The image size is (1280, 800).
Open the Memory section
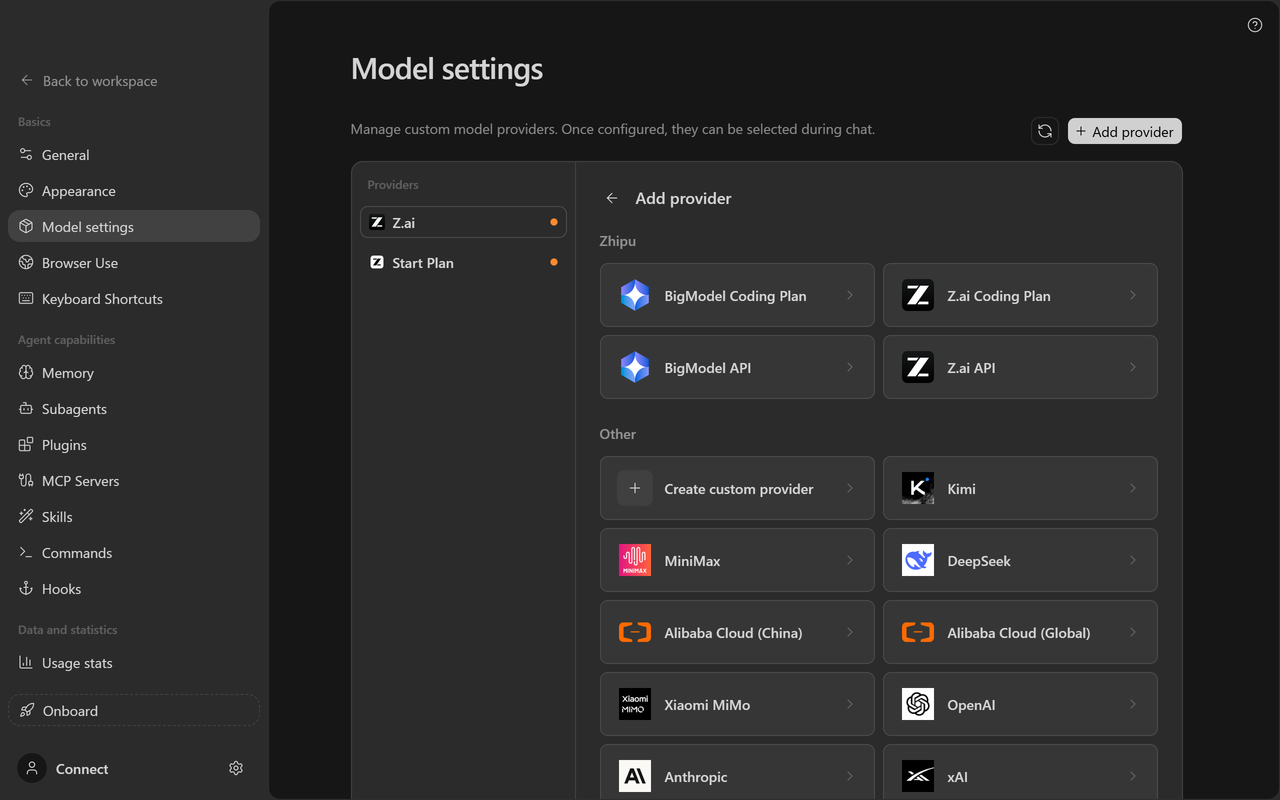(134, 373)
